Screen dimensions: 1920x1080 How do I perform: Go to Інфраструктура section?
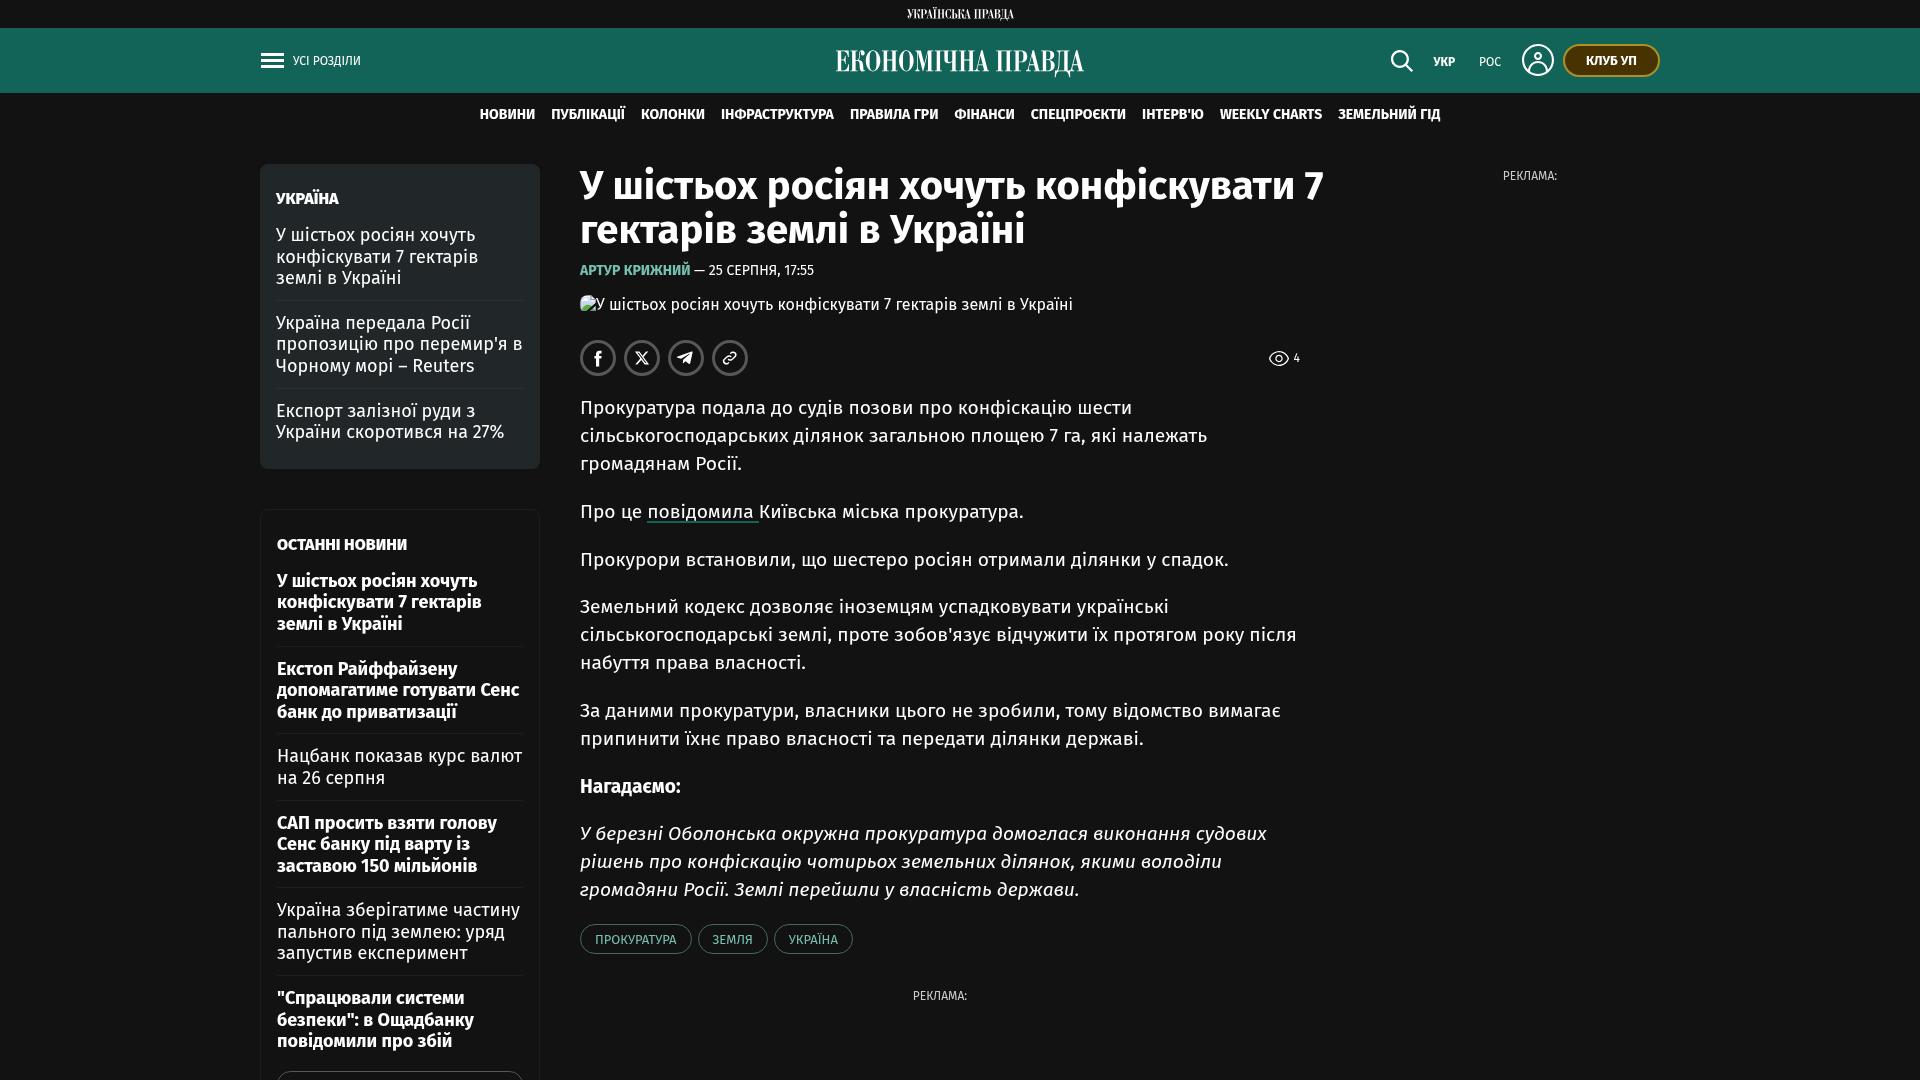click(777, 115)
